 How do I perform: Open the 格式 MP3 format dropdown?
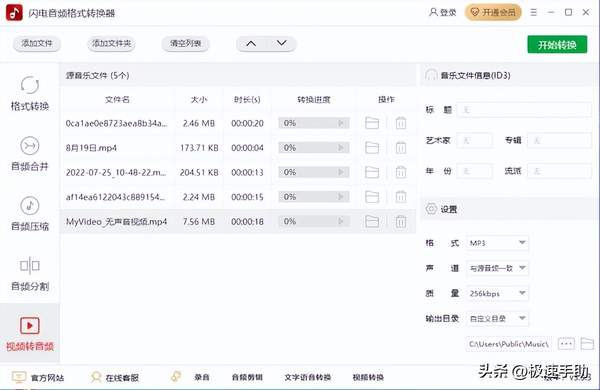pos(497,243)
